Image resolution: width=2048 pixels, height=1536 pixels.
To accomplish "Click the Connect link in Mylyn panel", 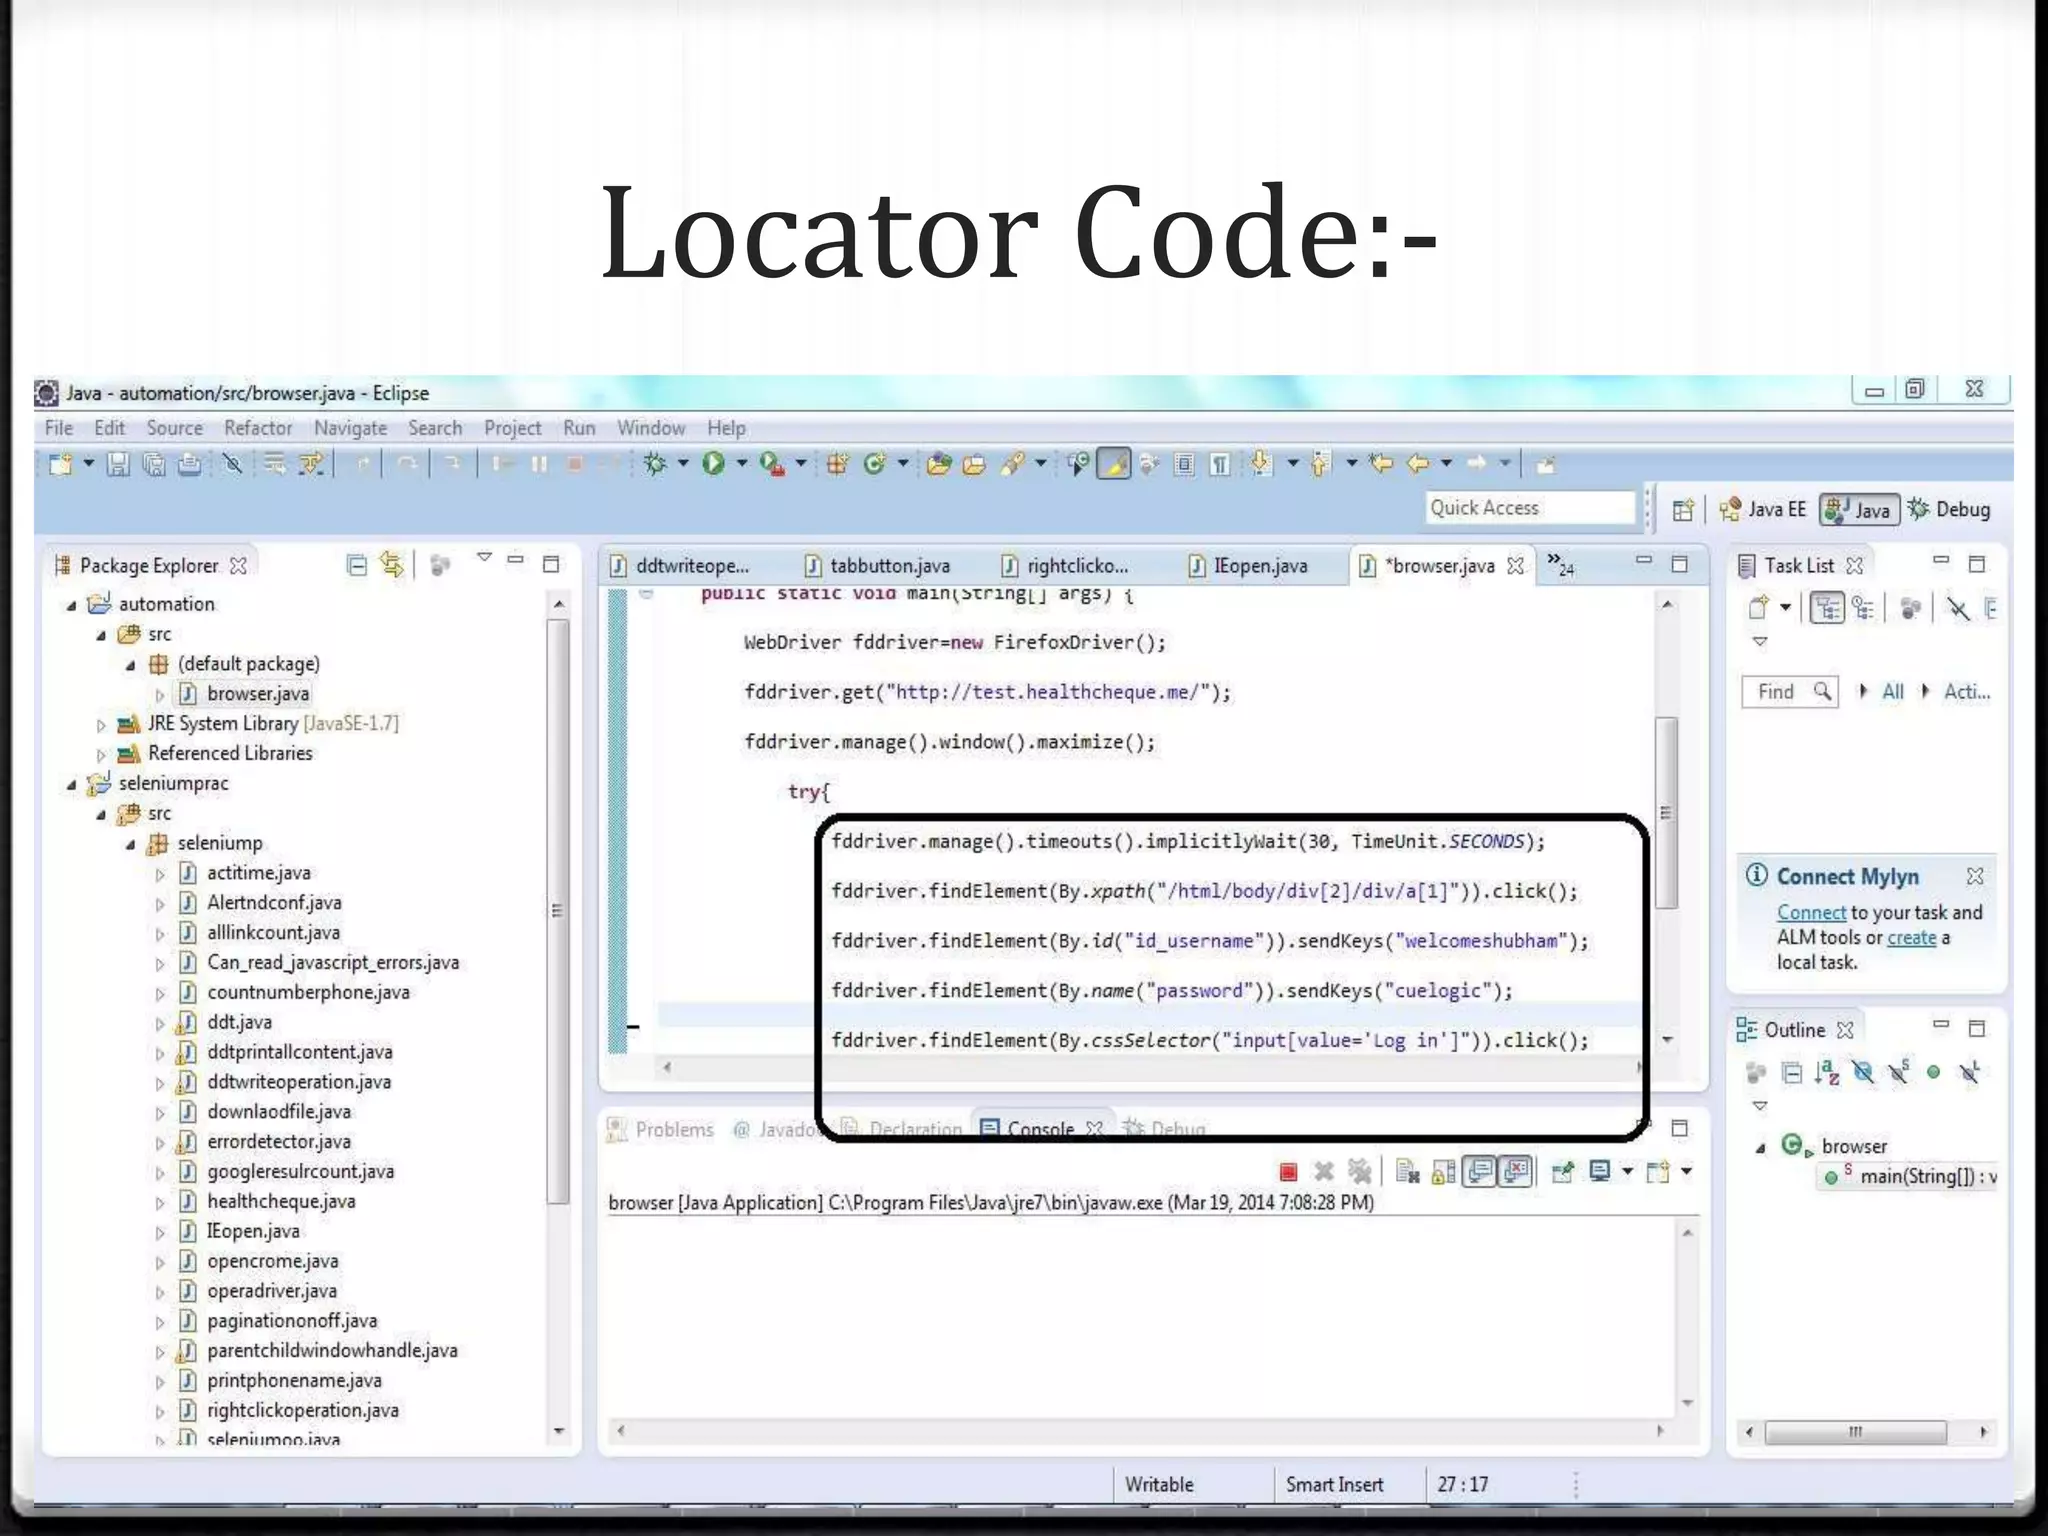I will [1810, 912].
